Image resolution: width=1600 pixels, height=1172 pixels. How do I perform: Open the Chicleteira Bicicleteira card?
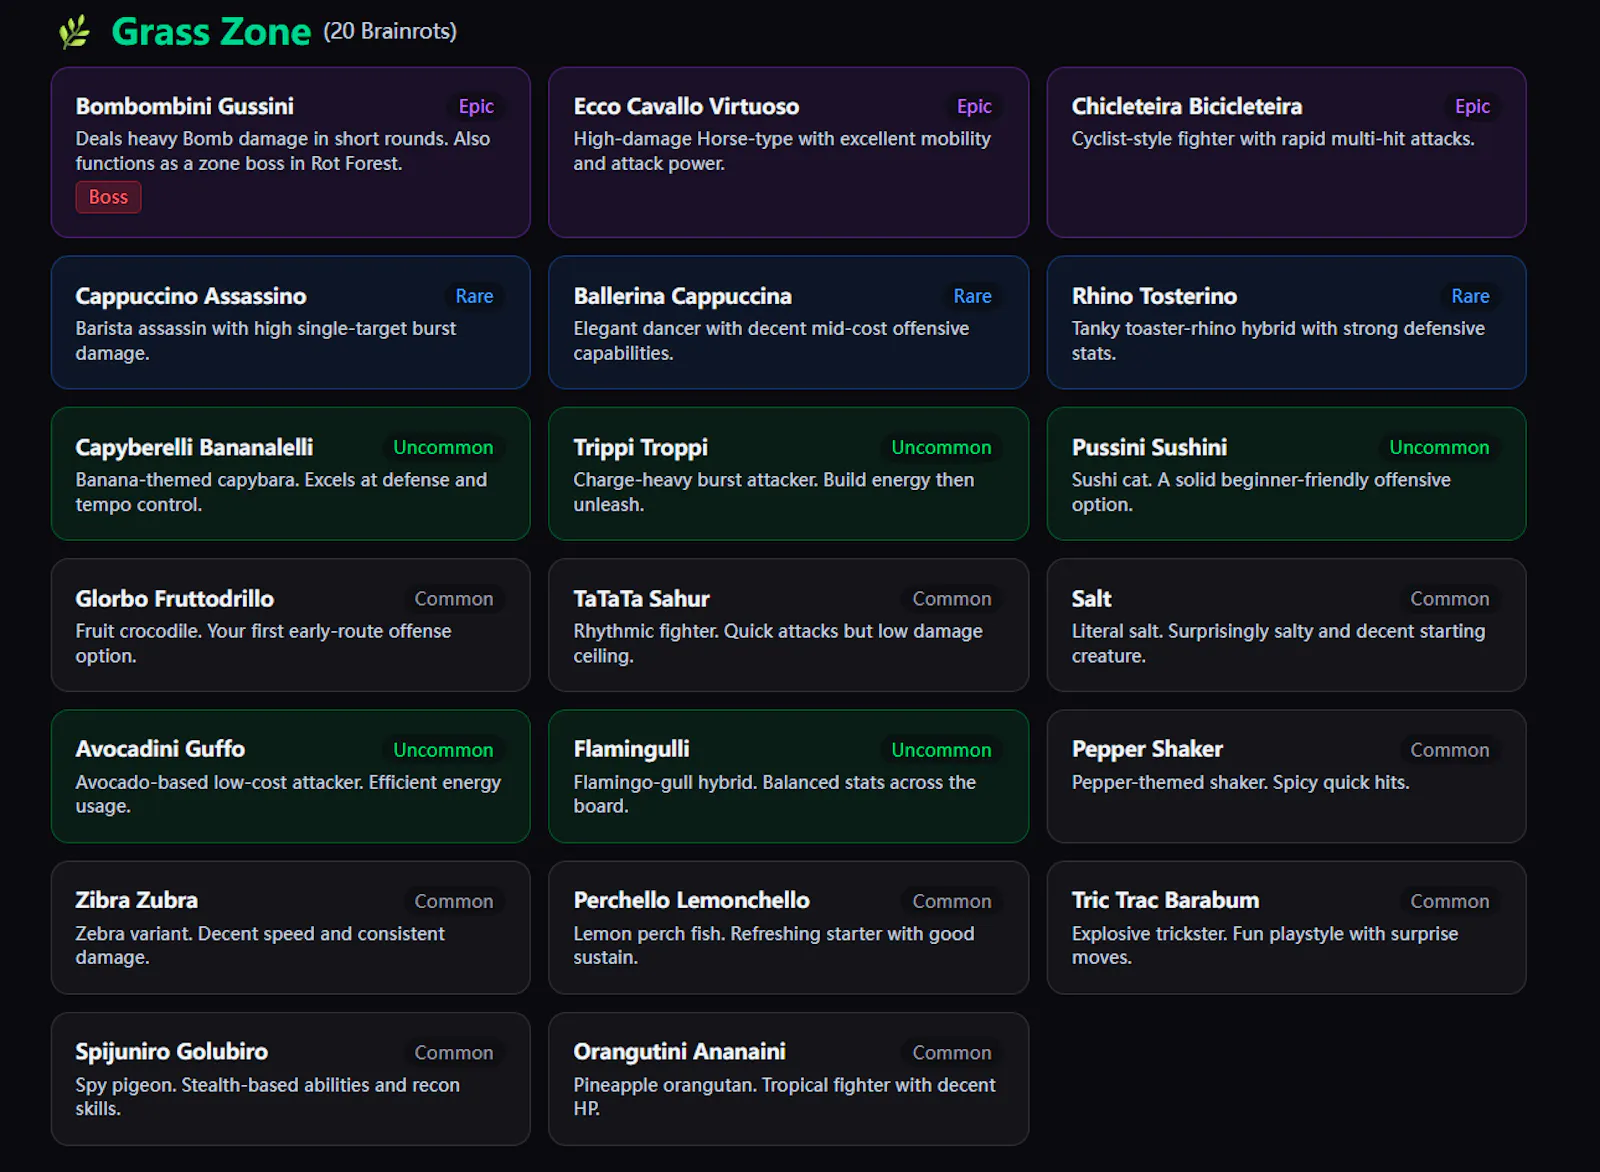tap(1286, 152)
